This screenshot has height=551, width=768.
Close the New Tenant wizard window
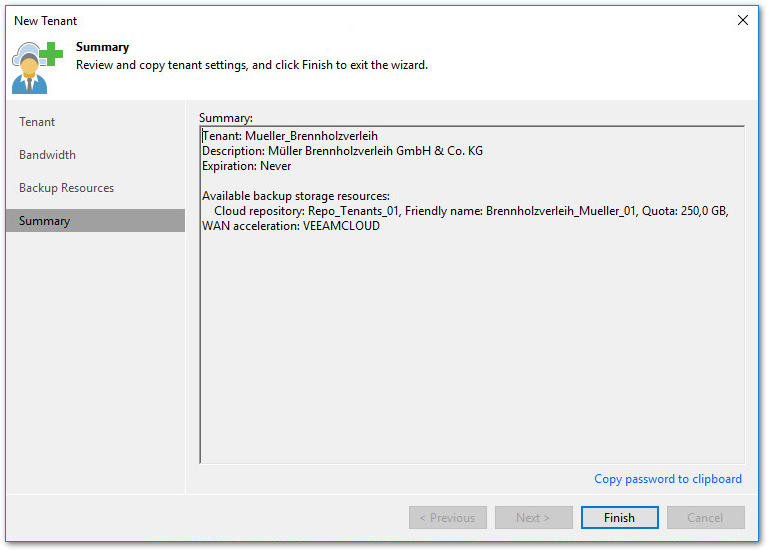coord(742,20)
